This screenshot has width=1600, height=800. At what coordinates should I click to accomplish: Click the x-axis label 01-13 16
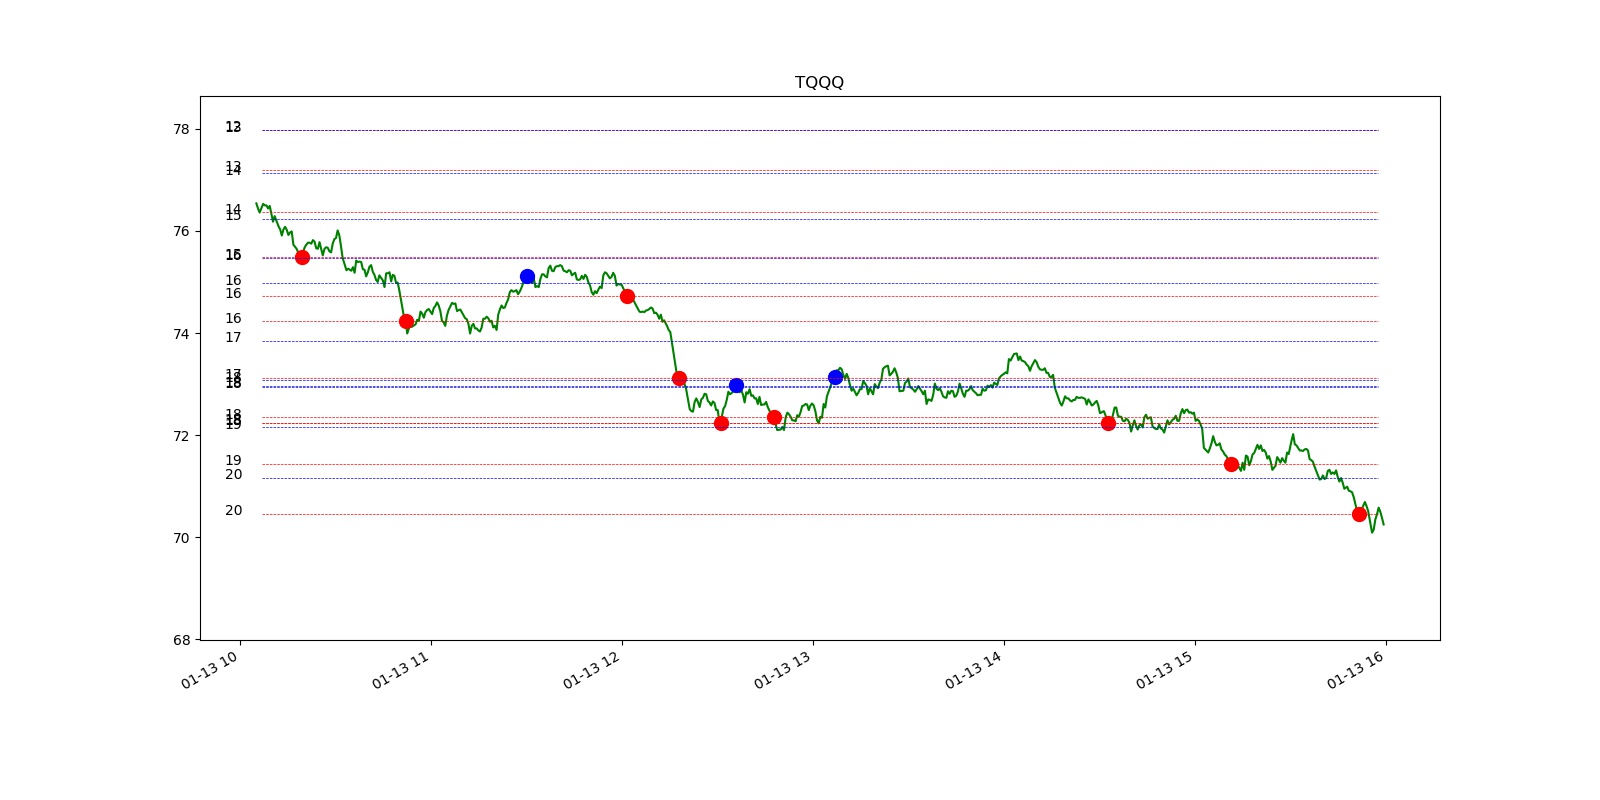[x=1355, y=670]
